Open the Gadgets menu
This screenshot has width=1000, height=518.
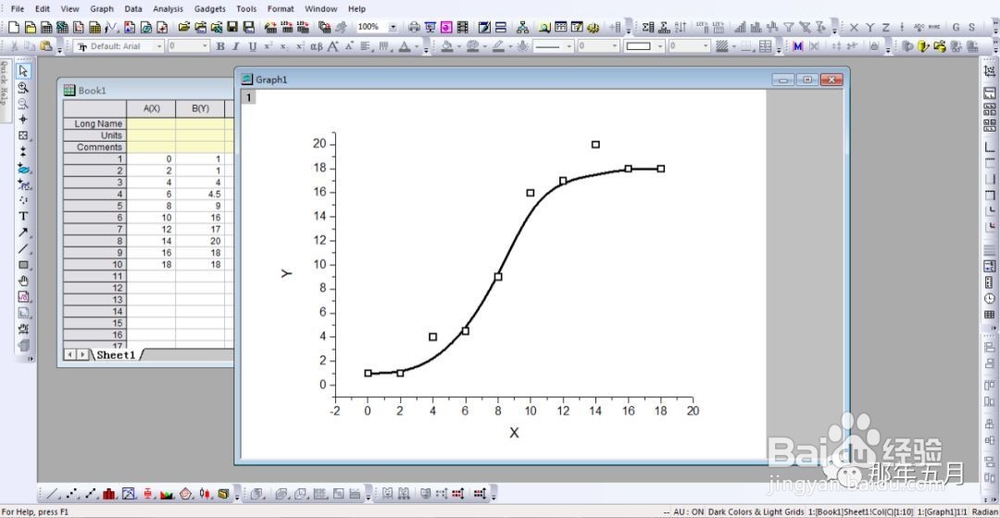pos(210,9)
